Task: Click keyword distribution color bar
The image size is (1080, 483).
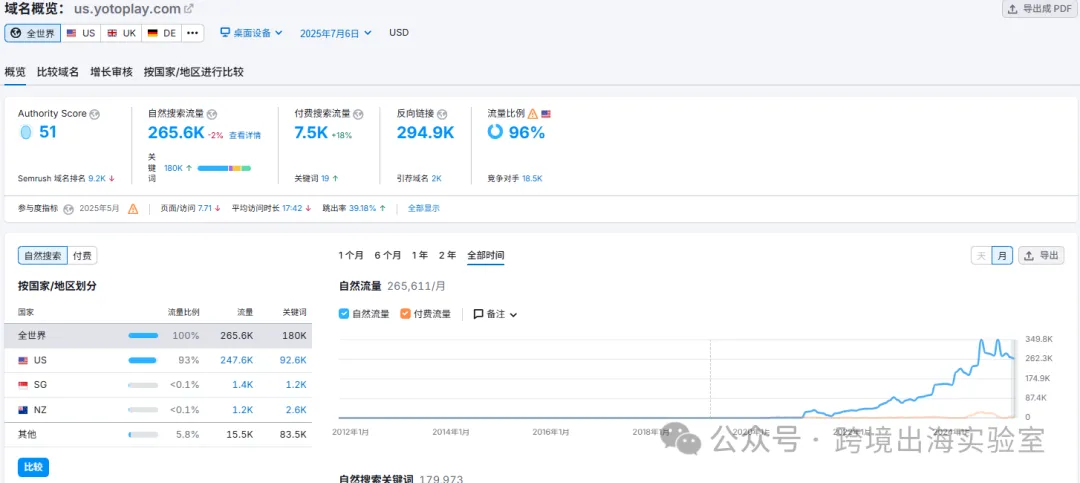Action: [224, 168]
